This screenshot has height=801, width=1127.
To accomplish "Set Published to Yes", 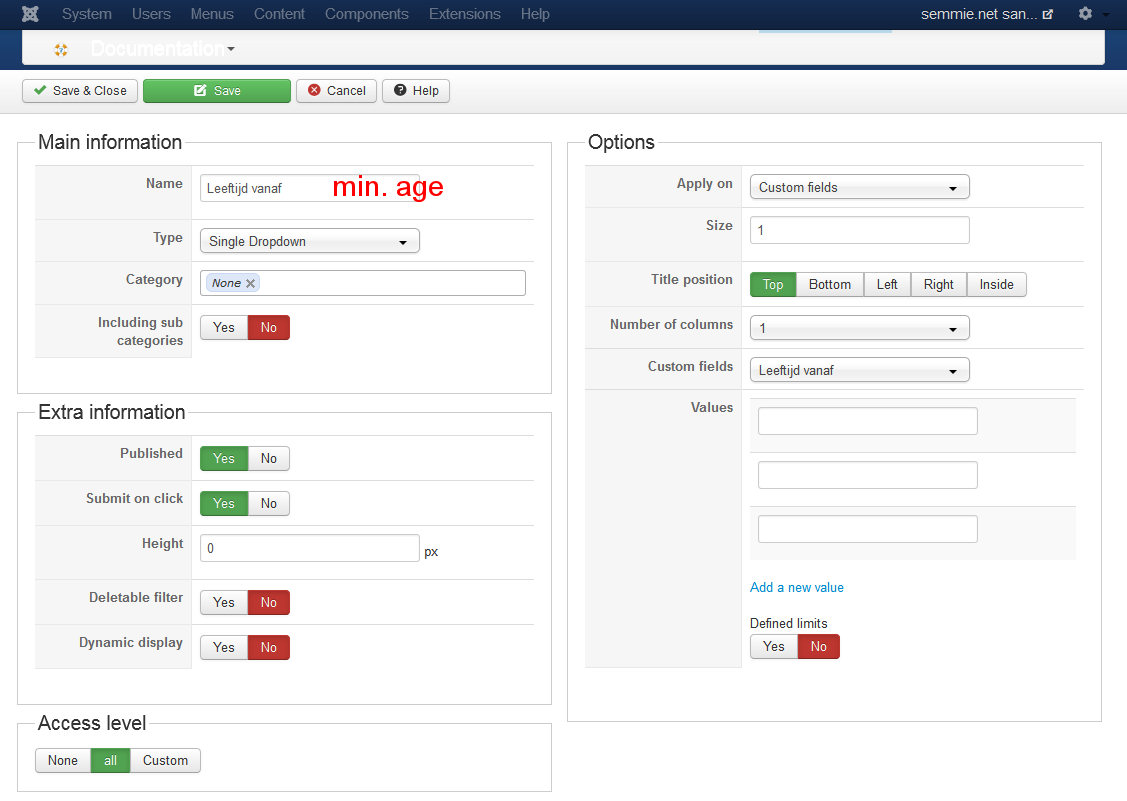I will coord(224,458).
